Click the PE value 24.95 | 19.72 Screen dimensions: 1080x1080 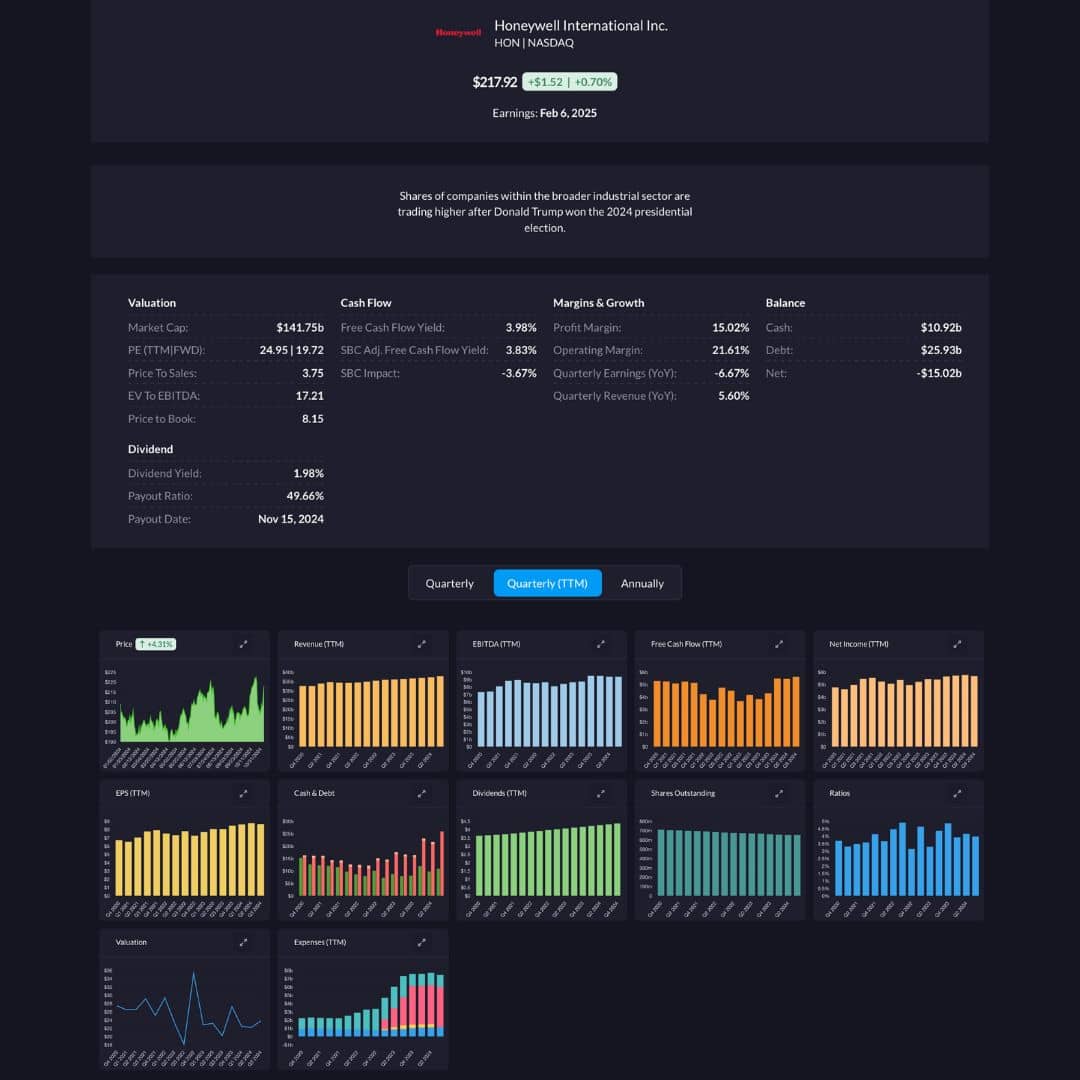tap(291, 350)
